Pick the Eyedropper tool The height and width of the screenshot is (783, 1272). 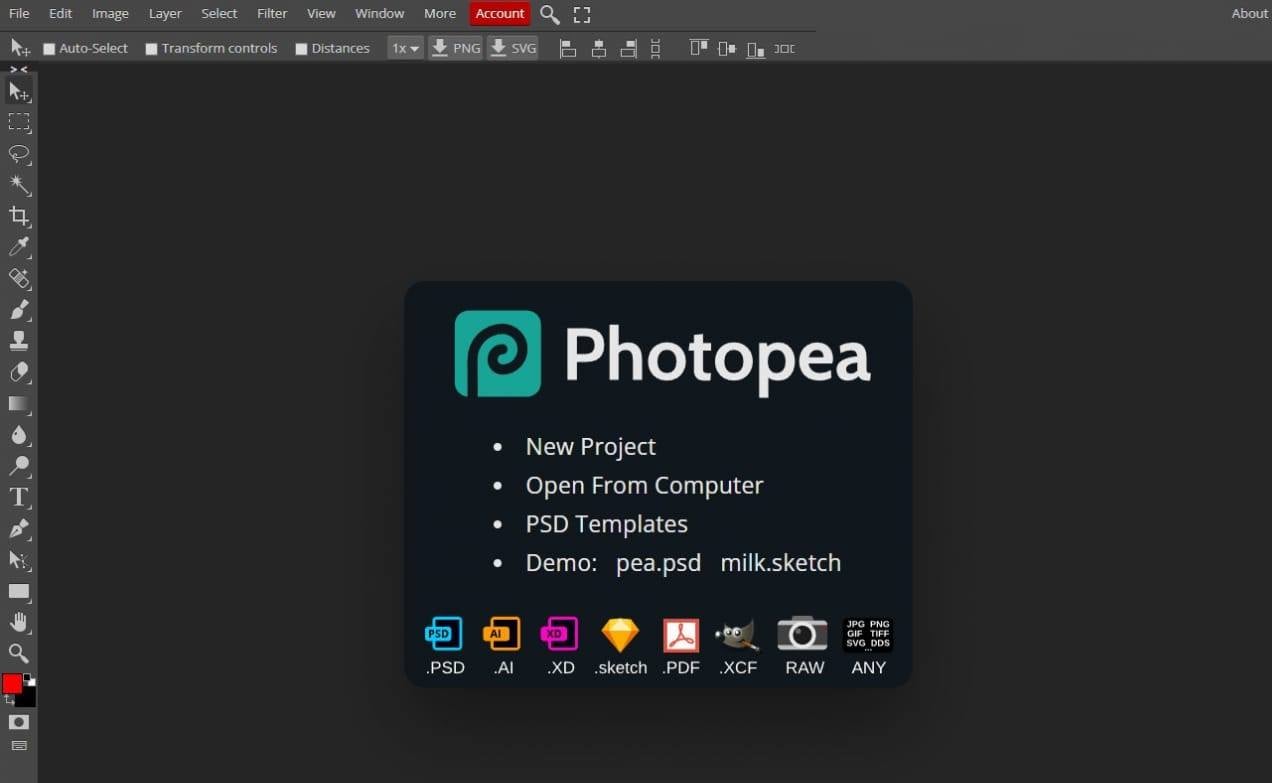(19, 248)
